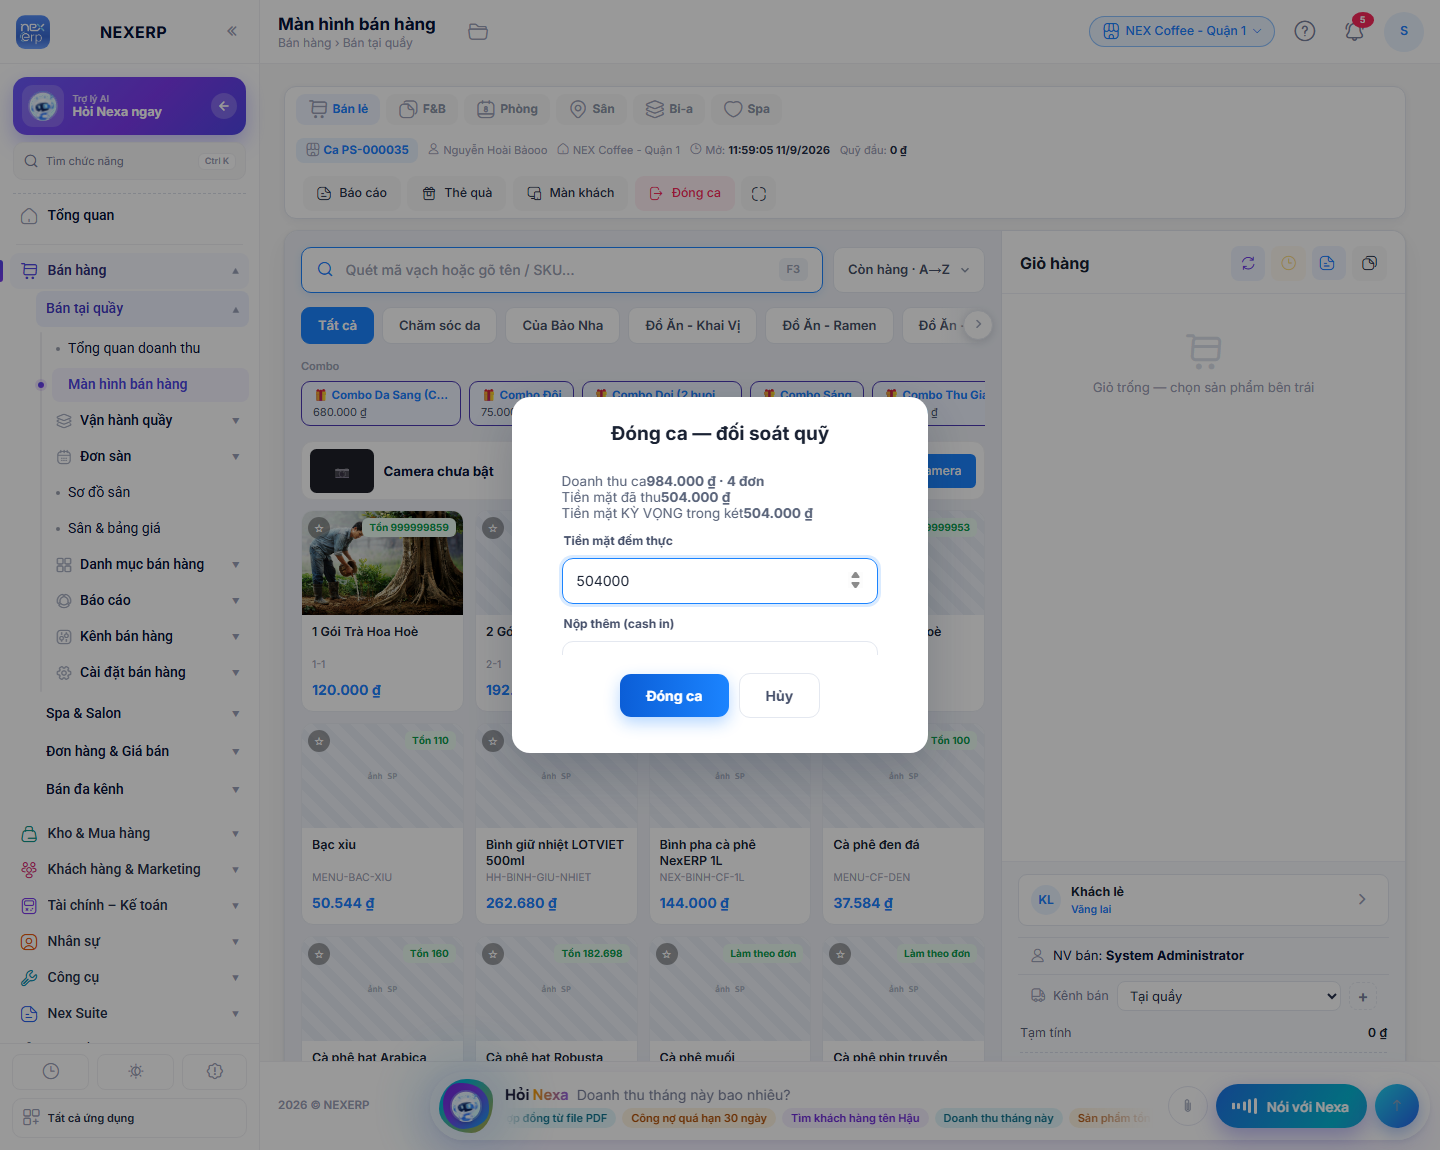1440x1150 pixels.
Task: Open the help question-mark icon
Action: 1305,31
